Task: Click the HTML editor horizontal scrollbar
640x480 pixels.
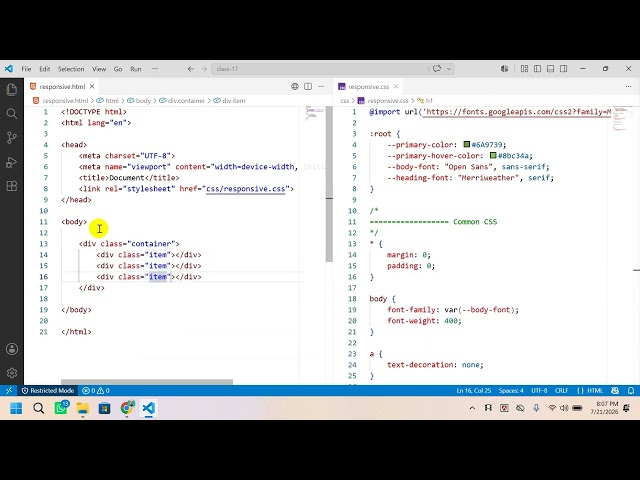Action: click(x=147, y=382)
